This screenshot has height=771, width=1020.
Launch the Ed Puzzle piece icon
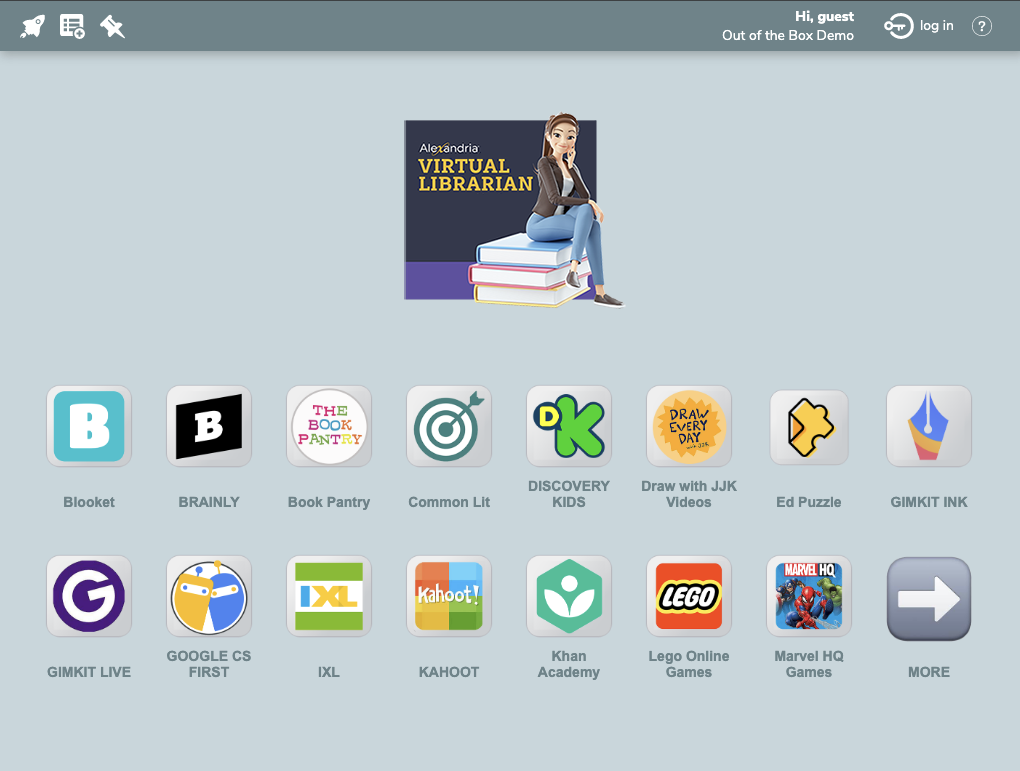pos(809,427)
